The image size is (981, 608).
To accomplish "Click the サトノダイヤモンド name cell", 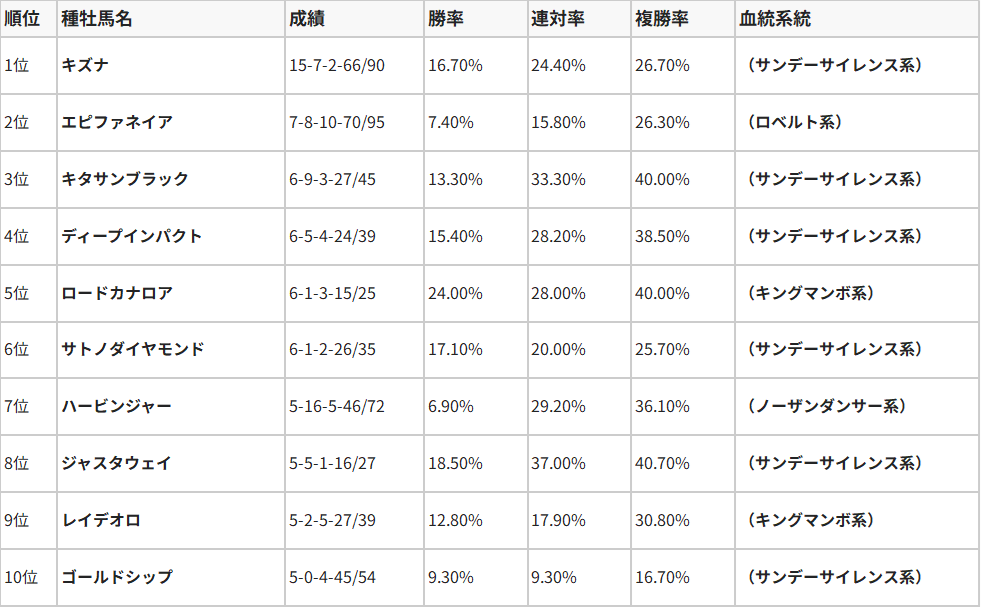I will point(132,349).
